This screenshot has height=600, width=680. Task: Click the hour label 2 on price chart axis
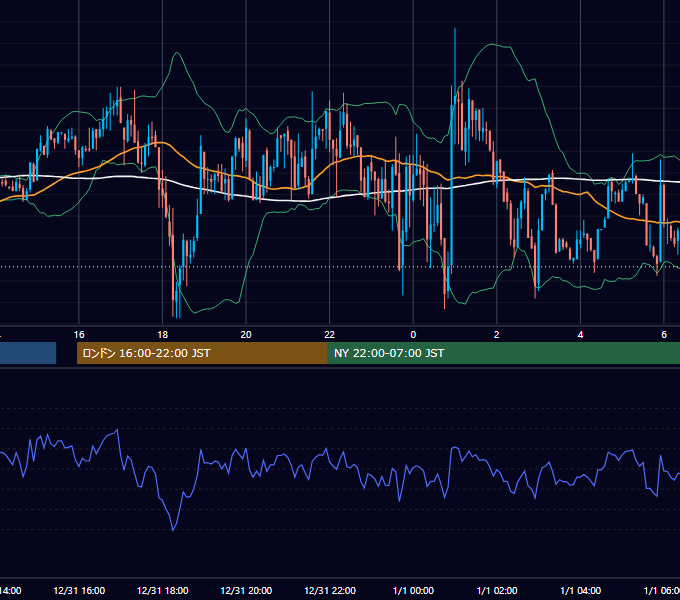[497, 335]
